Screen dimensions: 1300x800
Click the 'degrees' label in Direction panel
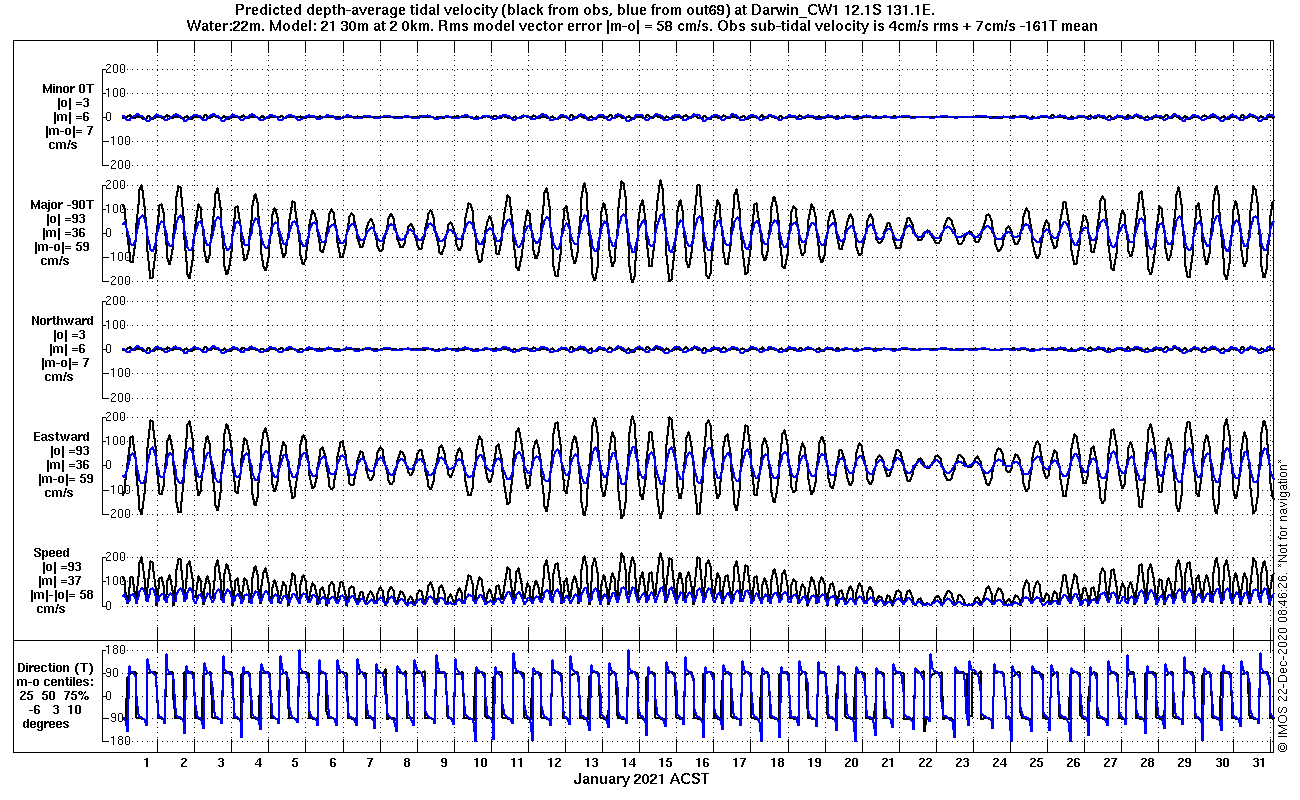click(46, 723)
